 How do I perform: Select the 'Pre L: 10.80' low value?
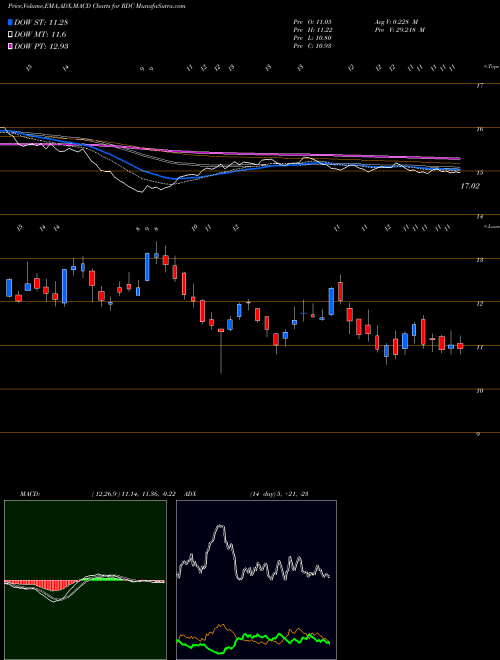(x=313, y=38)
